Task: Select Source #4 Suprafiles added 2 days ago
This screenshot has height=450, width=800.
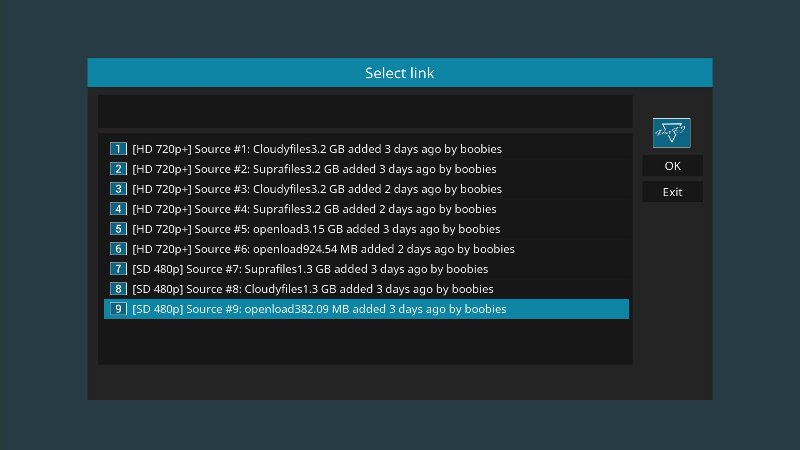Action: [x=366, y=209]
